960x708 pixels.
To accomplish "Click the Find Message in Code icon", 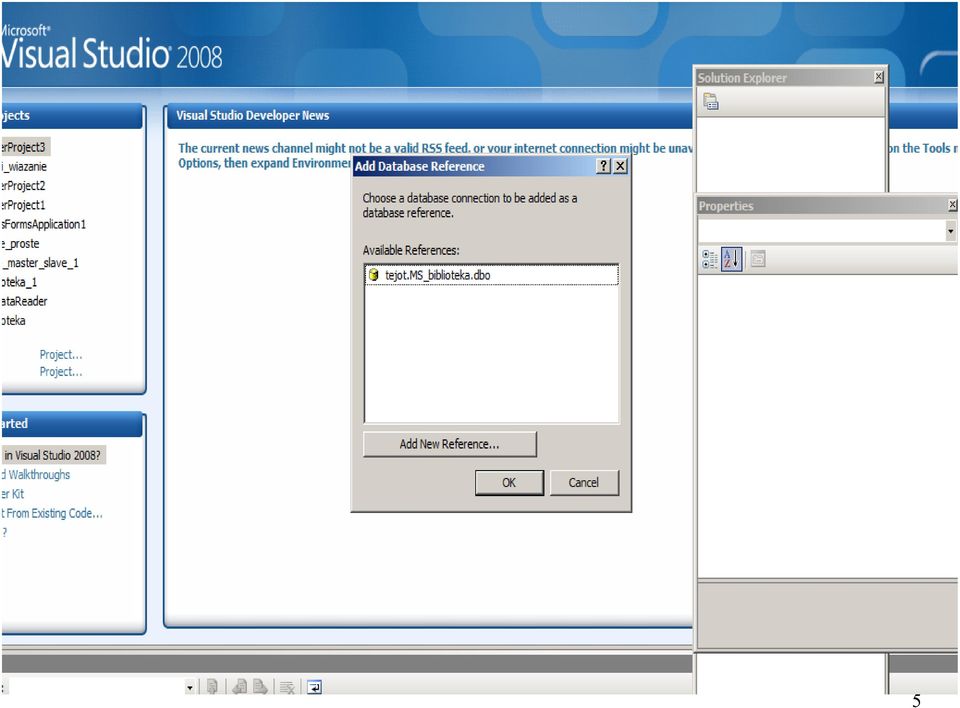I will tap(212, 687).
